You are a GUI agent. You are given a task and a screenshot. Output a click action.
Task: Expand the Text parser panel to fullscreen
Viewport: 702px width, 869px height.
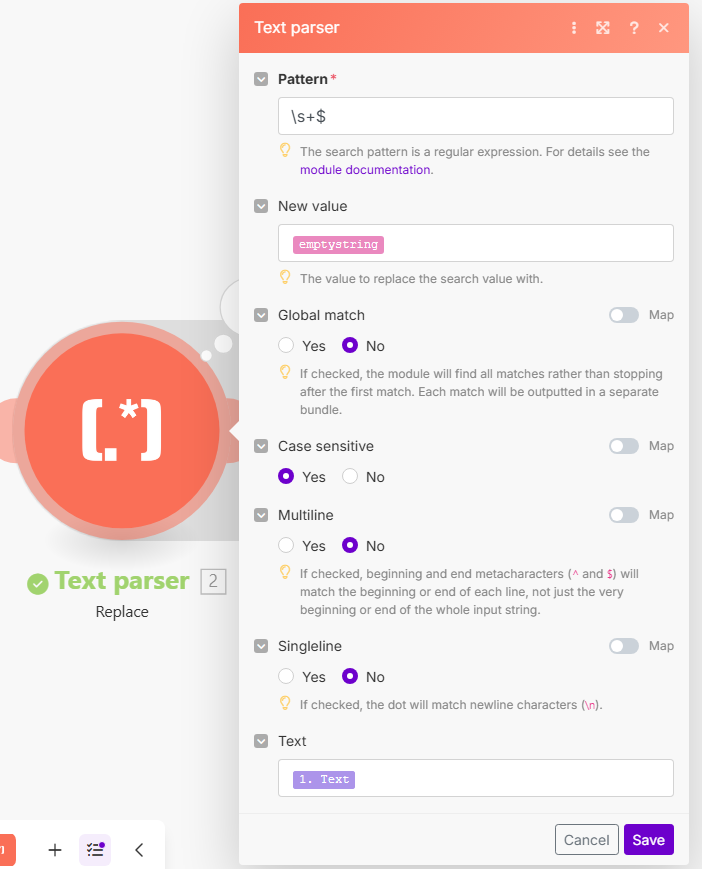click(x=603, y=28)
